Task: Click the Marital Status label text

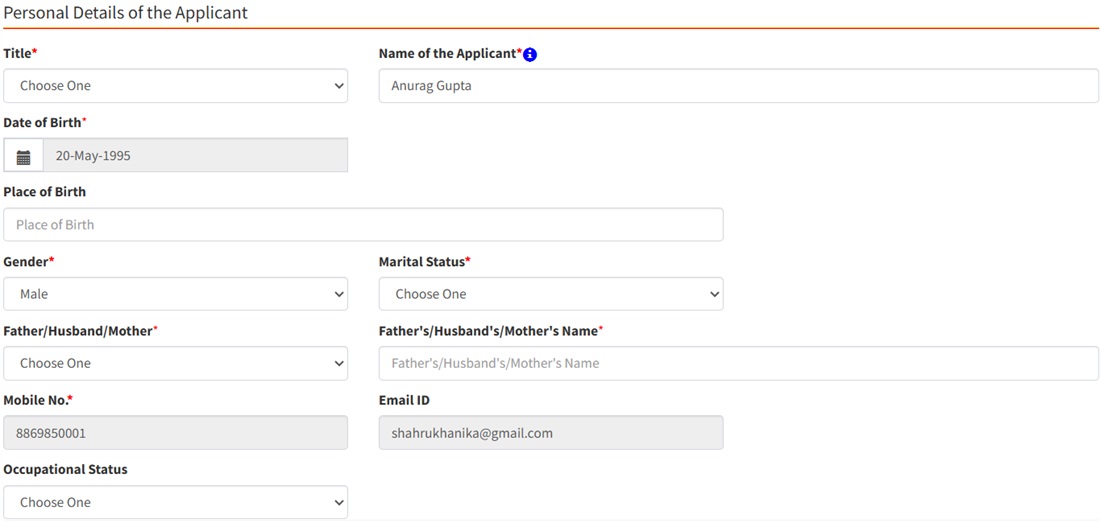Action: (x=422, y=261)
